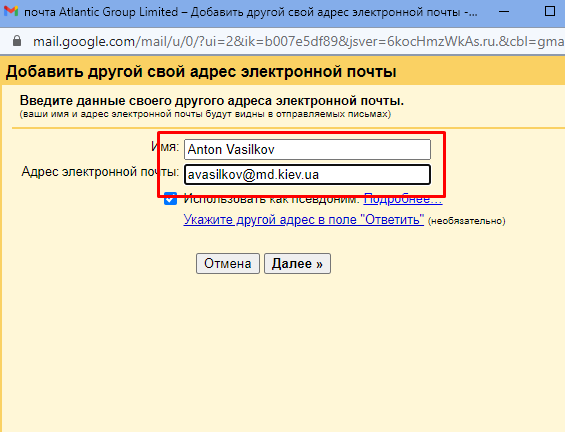Focus the name field containing Anton Vasilkov
The width and height of the screenshot is (565, 432).
(x=307, y=150)
